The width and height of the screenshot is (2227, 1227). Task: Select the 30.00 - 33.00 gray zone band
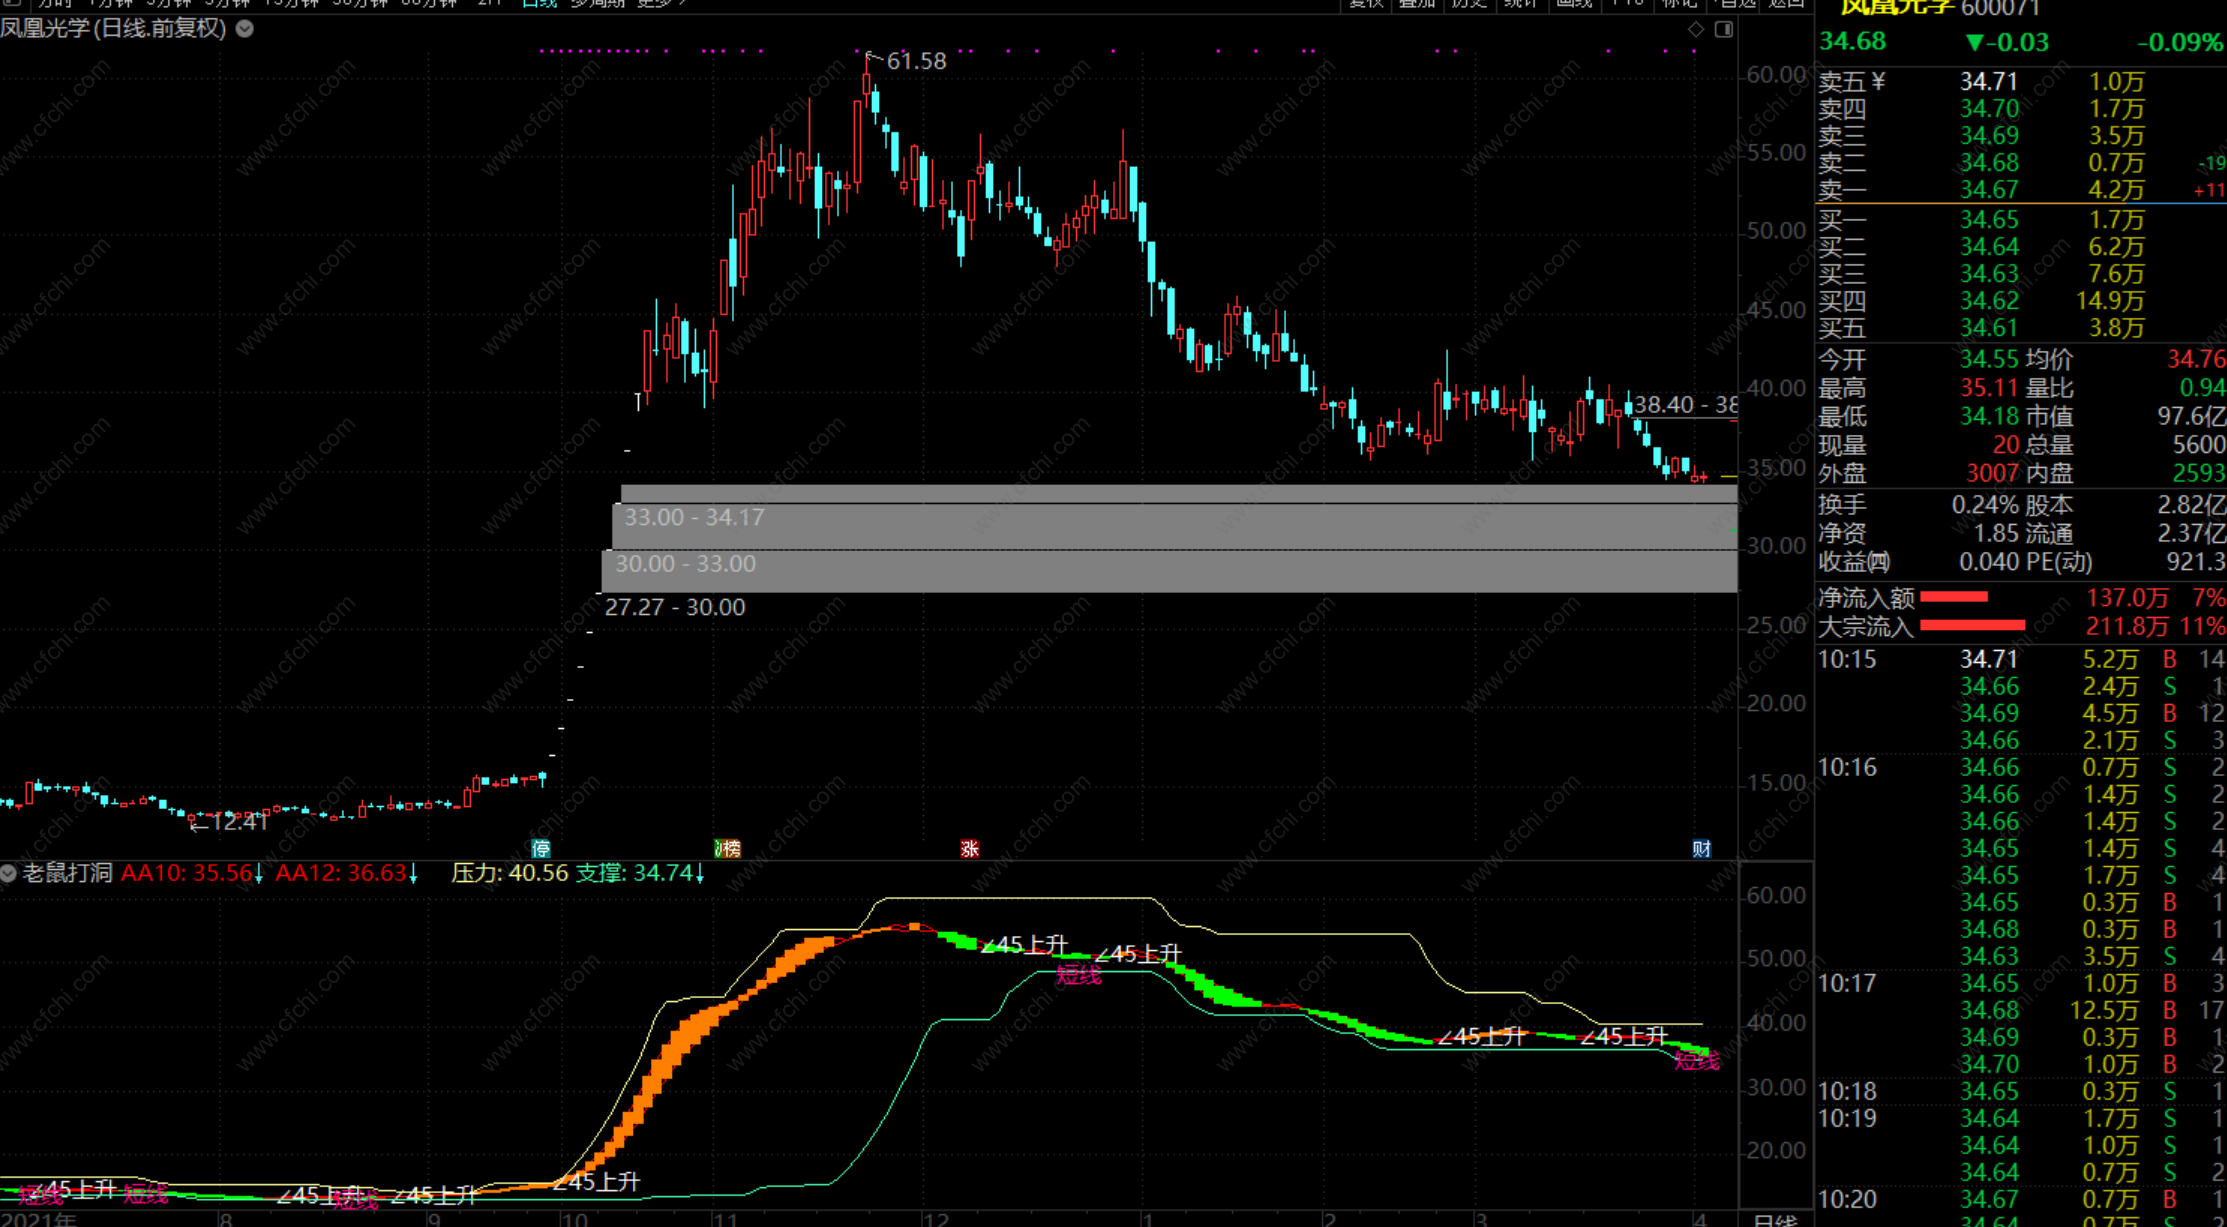click(685, 564)
